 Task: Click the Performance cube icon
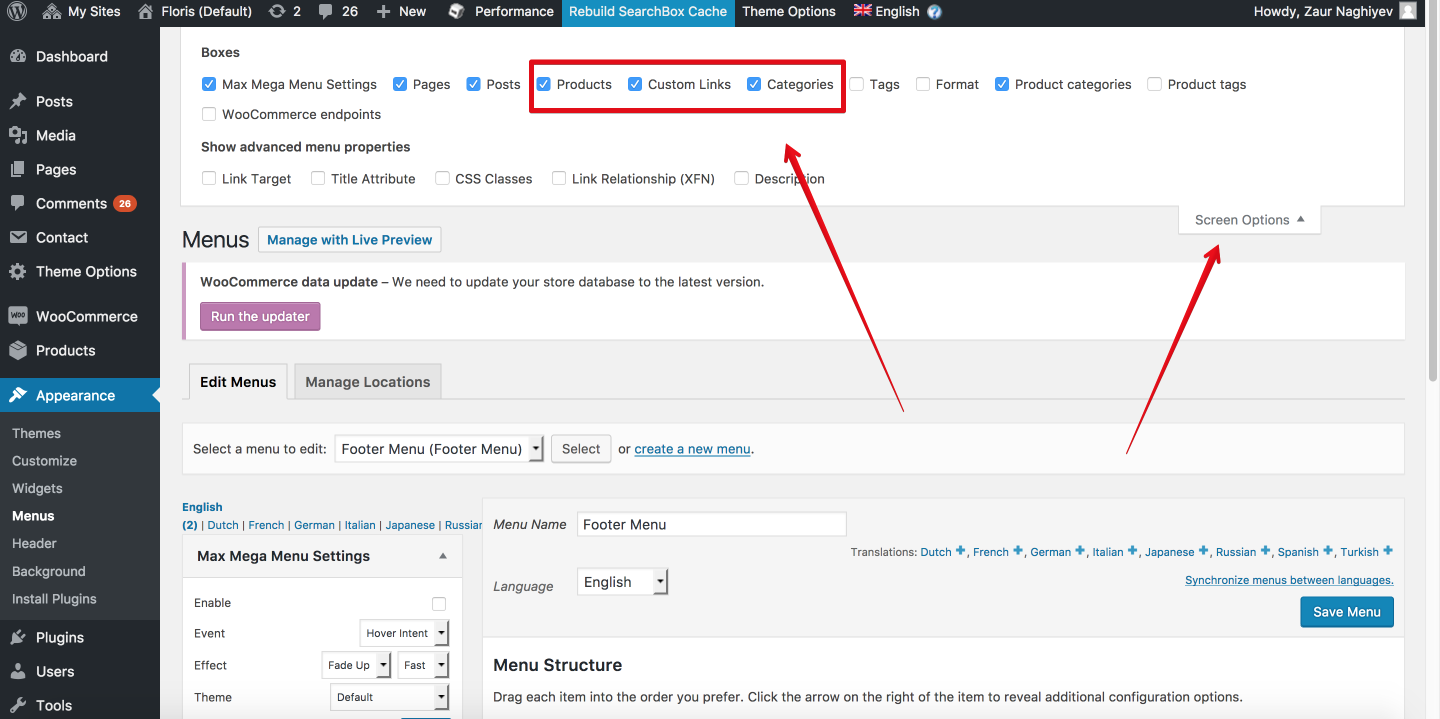[457, 12]
